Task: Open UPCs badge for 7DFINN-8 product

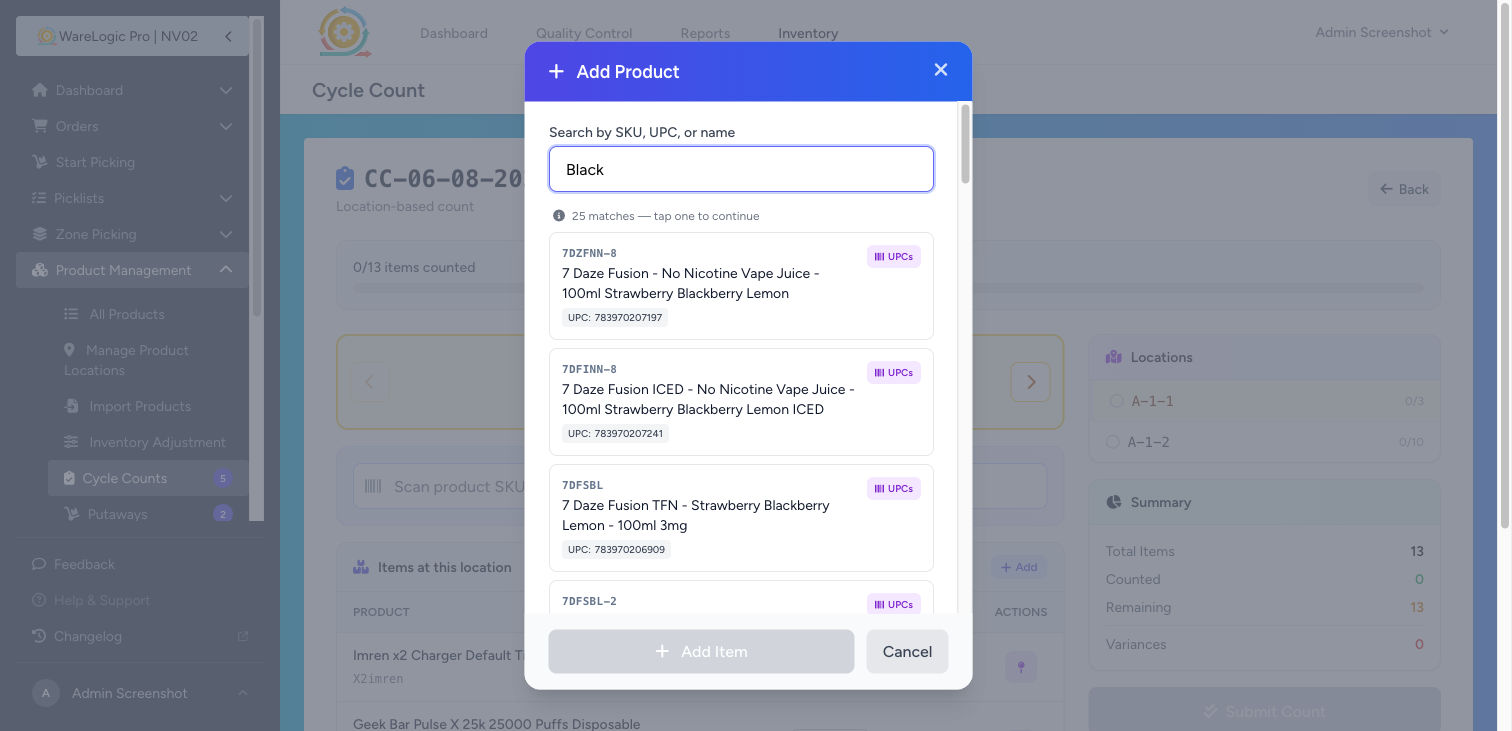Action: click(x=894, y=373)
